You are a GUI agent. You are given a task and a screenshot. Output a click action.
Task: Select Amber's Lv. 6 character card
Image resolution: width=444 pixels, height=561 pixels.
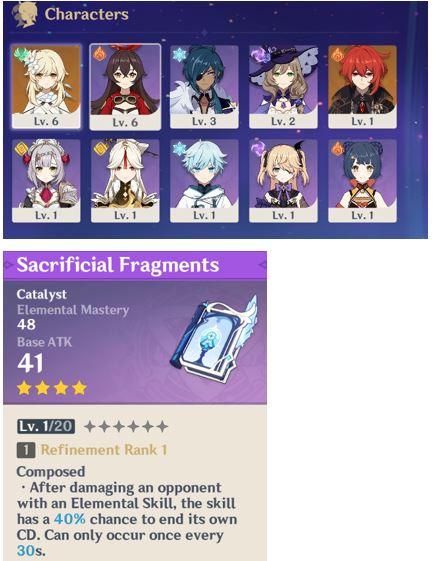[125, 87]
